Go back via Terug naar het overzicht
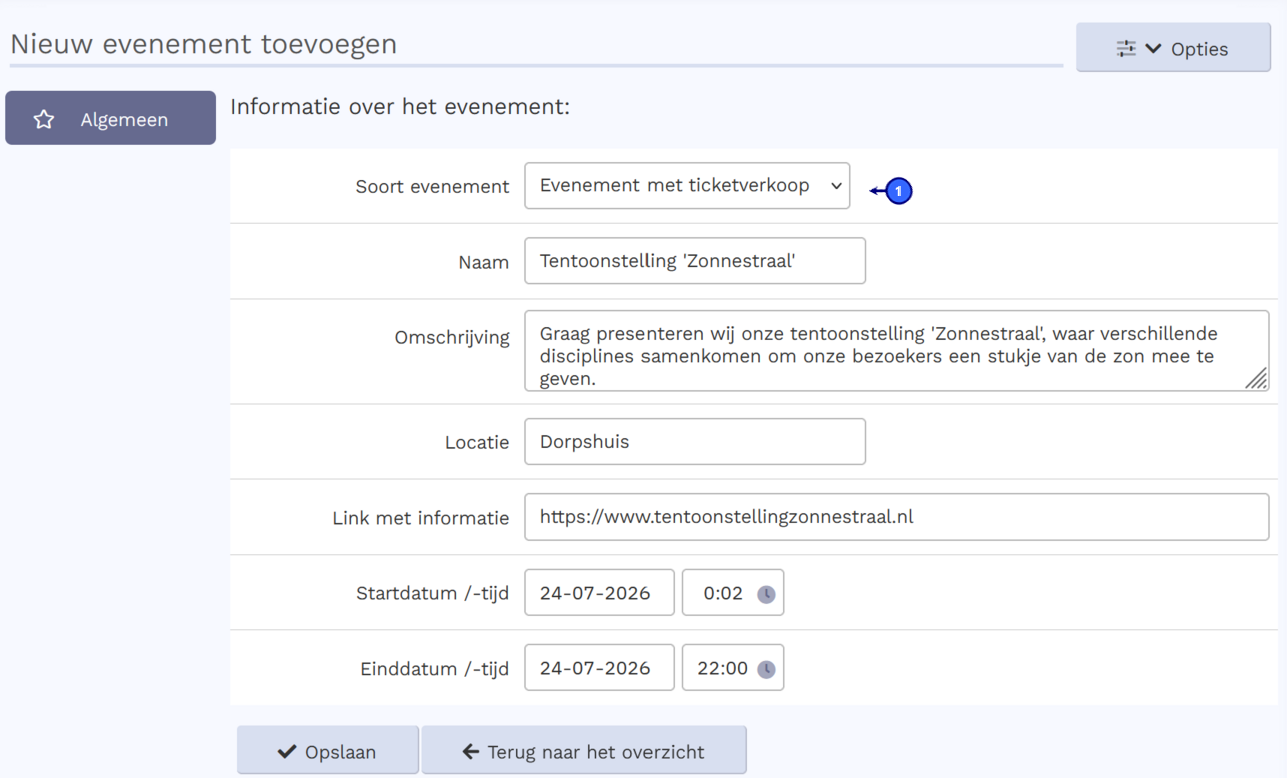This screenshot has width=1287, height=778. (x=584, y=751)
